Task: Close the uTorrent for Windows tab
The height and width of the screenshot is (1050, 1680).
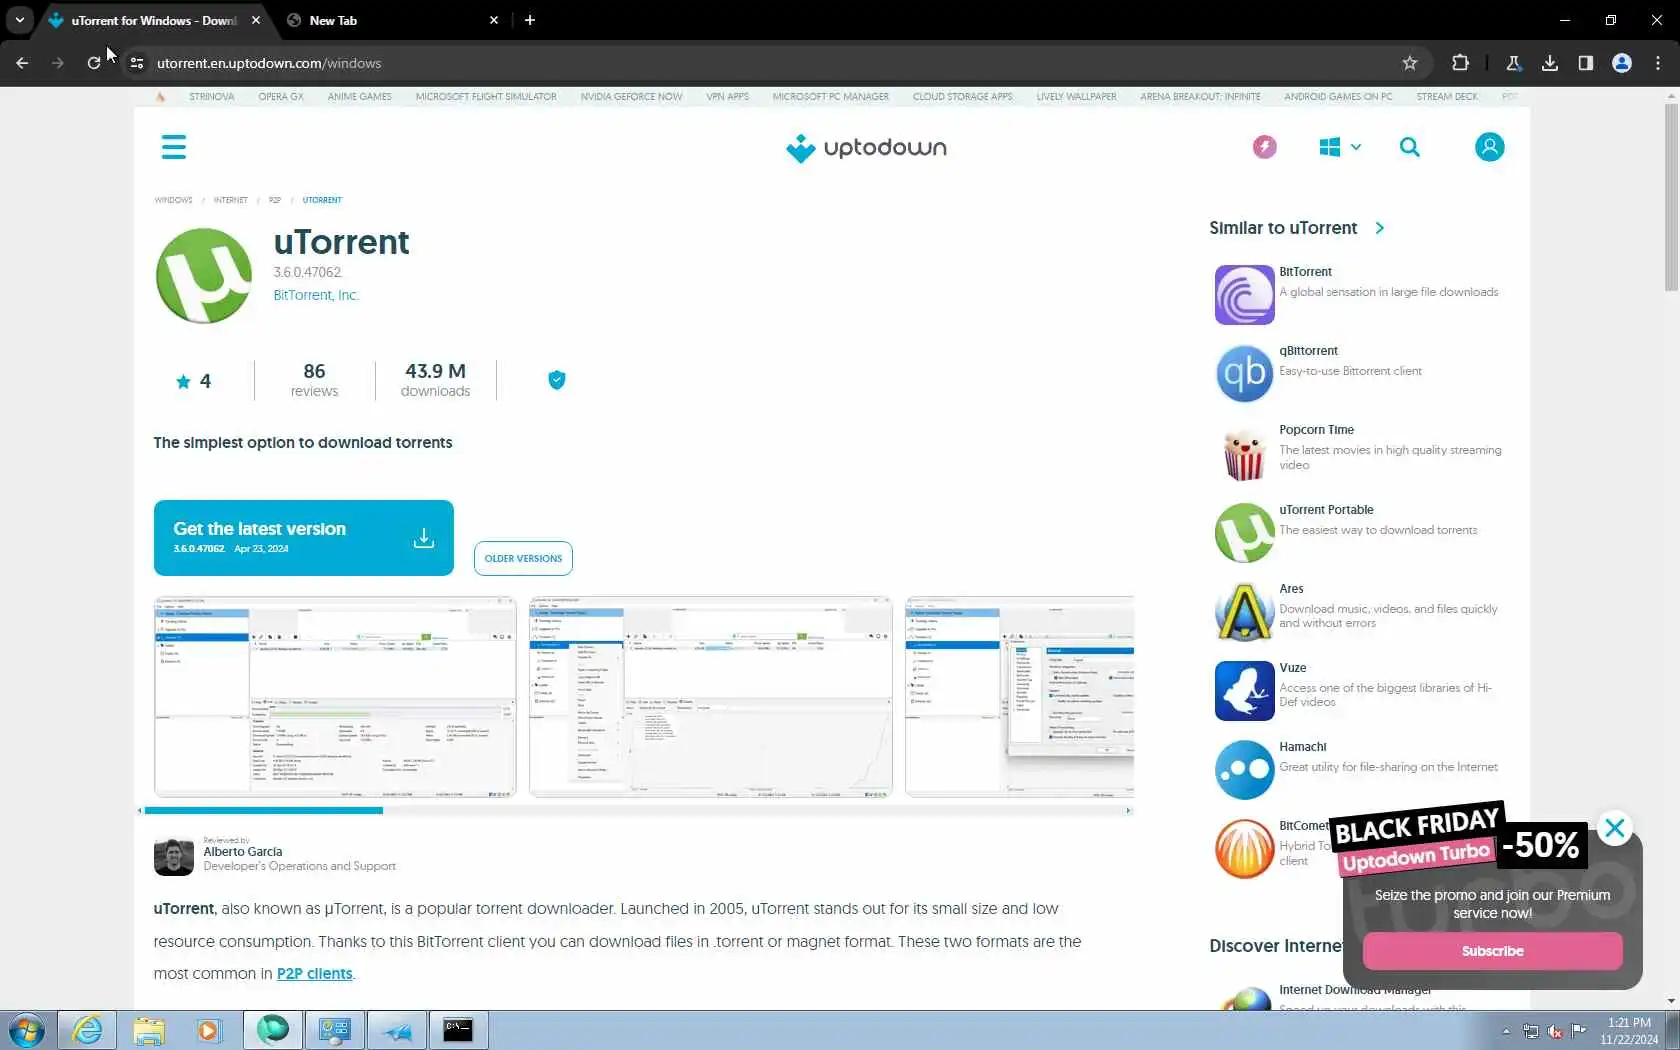Action: (x=256, y=20)
